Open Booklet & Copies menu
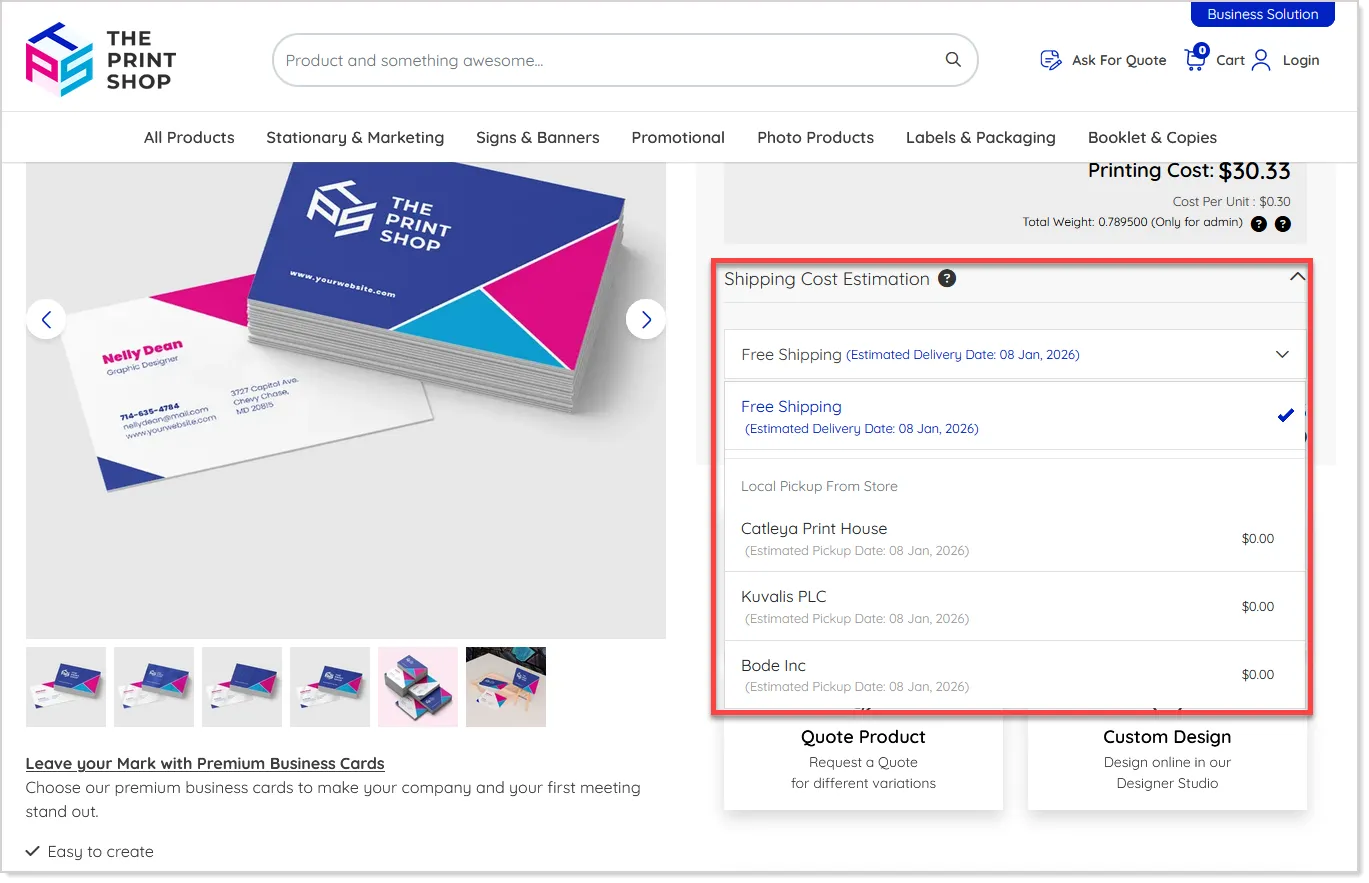 [x=1152, y=137]
